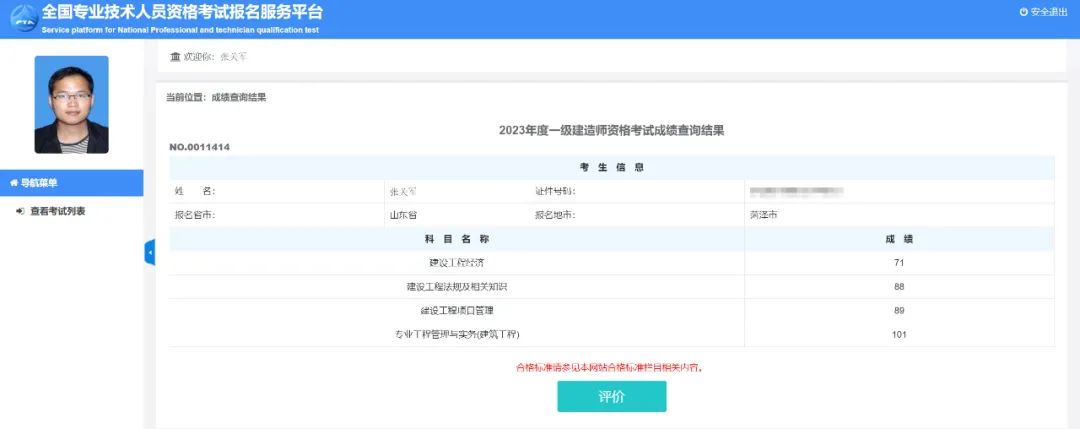
Task: Click the 成绩 column header
Action: click(x=899, y=239)
